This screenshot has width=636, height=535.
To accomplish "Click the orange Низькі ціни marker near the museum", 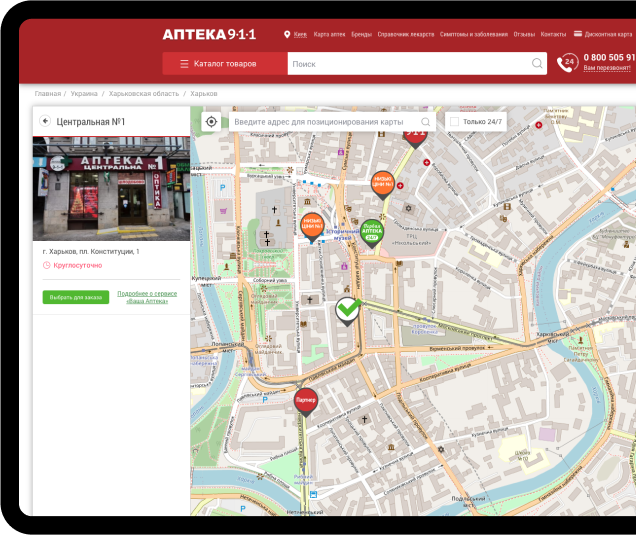I will 312,227.
